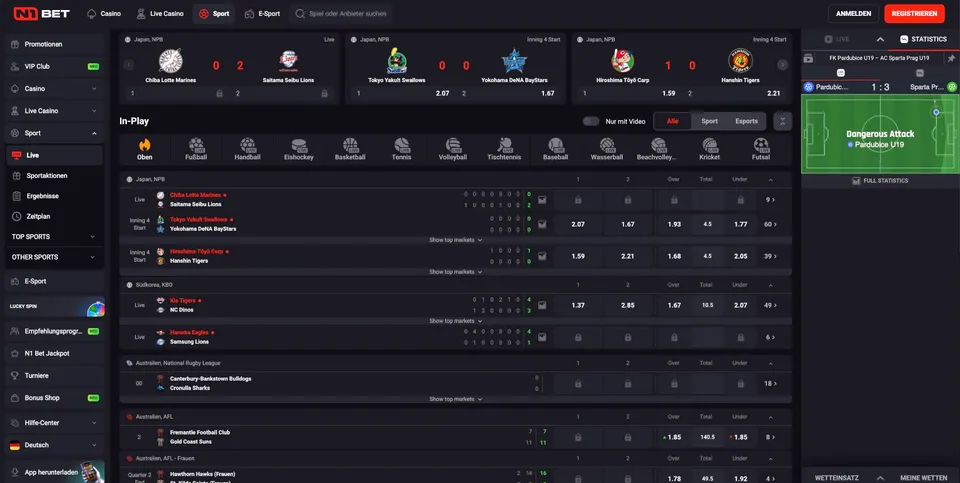Viewport: 960px width, 483px height.
Task: Toggle the Nur mit Video switch
Action: (591, 121)
